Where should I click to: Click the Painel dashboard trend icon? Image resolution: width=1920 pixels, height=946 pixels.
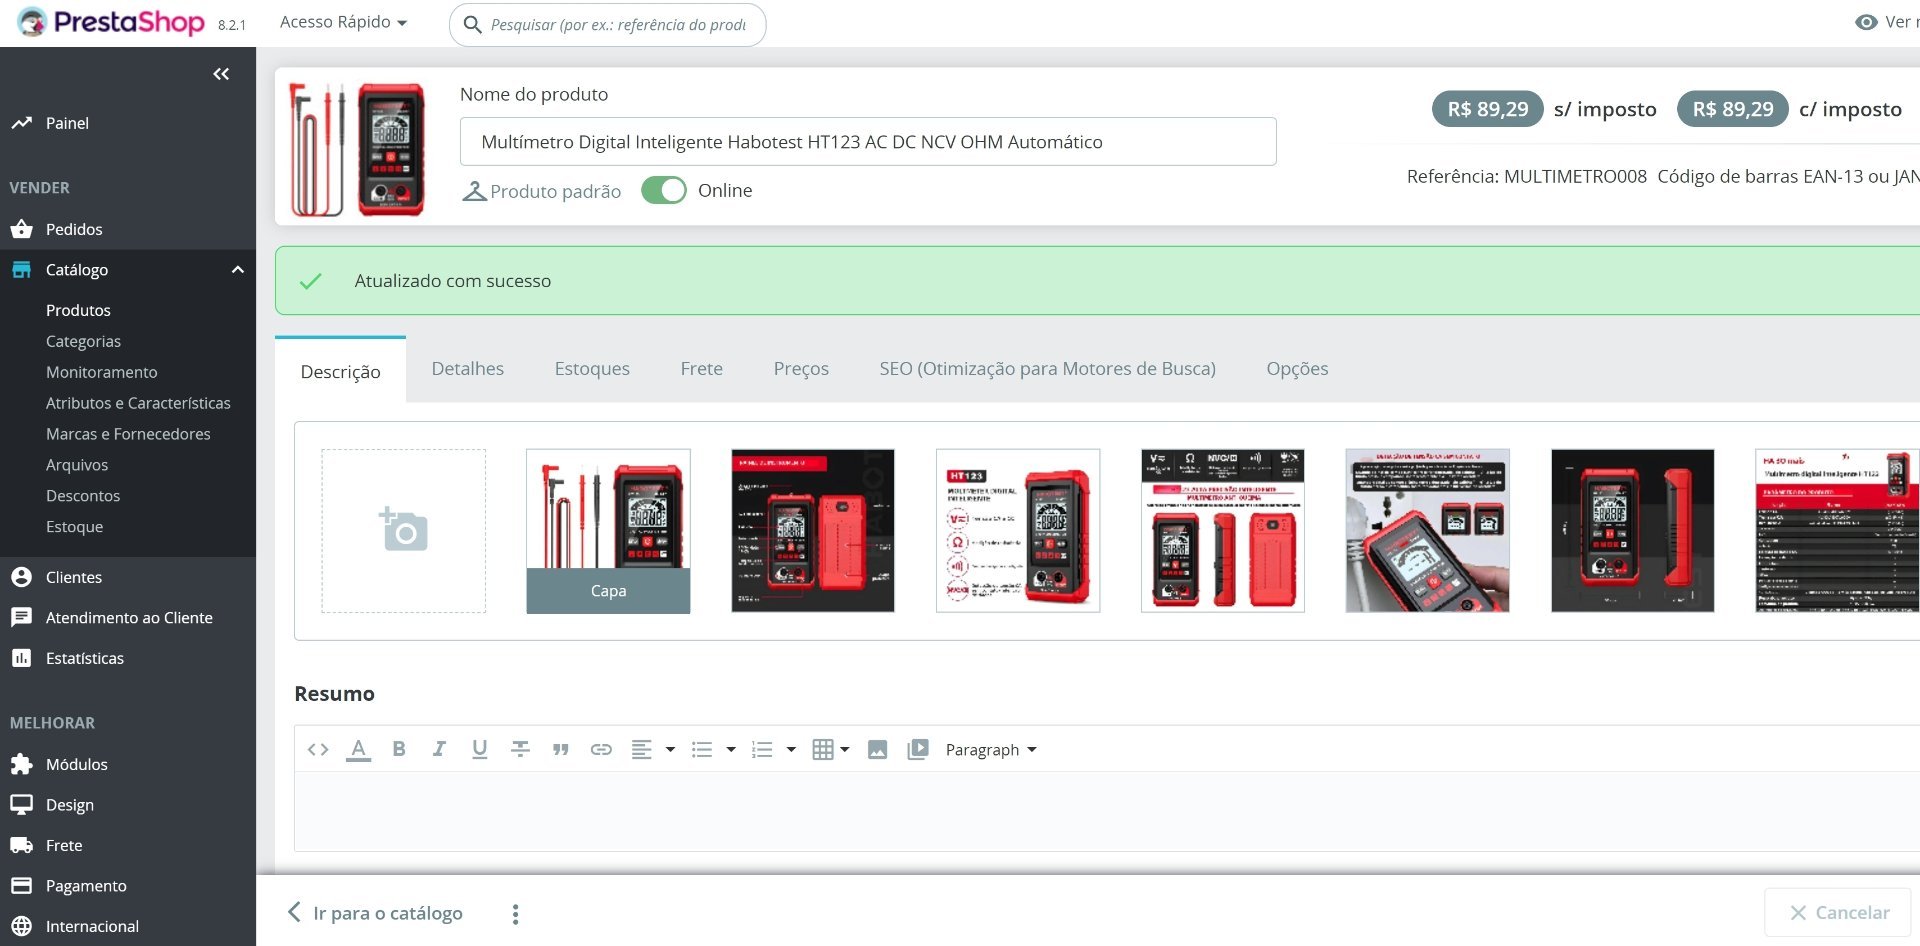[x=21, y=123]
